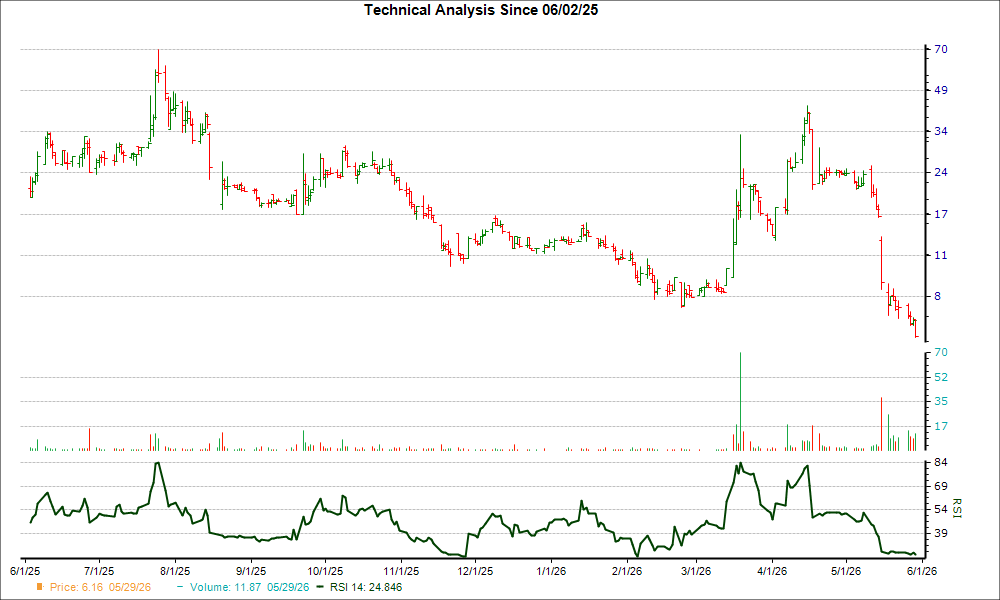
Task: Click the 84 label on the RSI axis
Action: click(941, 462)
